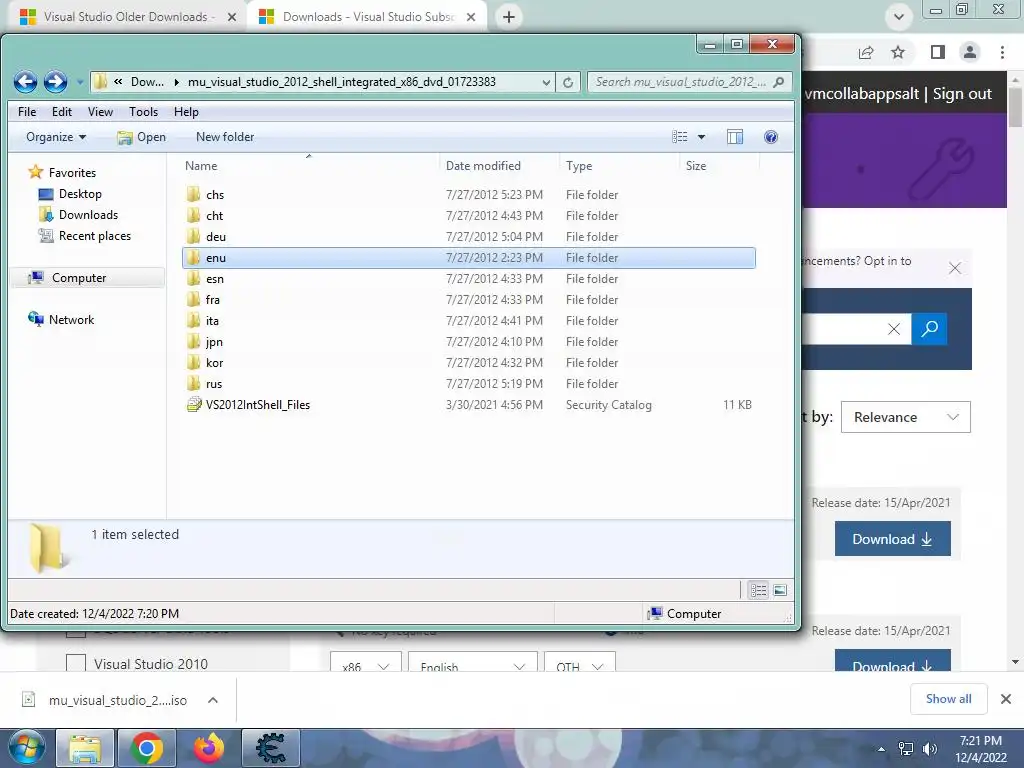This screenshot has width=1024, height=768.
Task: Switch to large thumbnails view in status bar
Action: pyautogui.click(x=780, y=590)
